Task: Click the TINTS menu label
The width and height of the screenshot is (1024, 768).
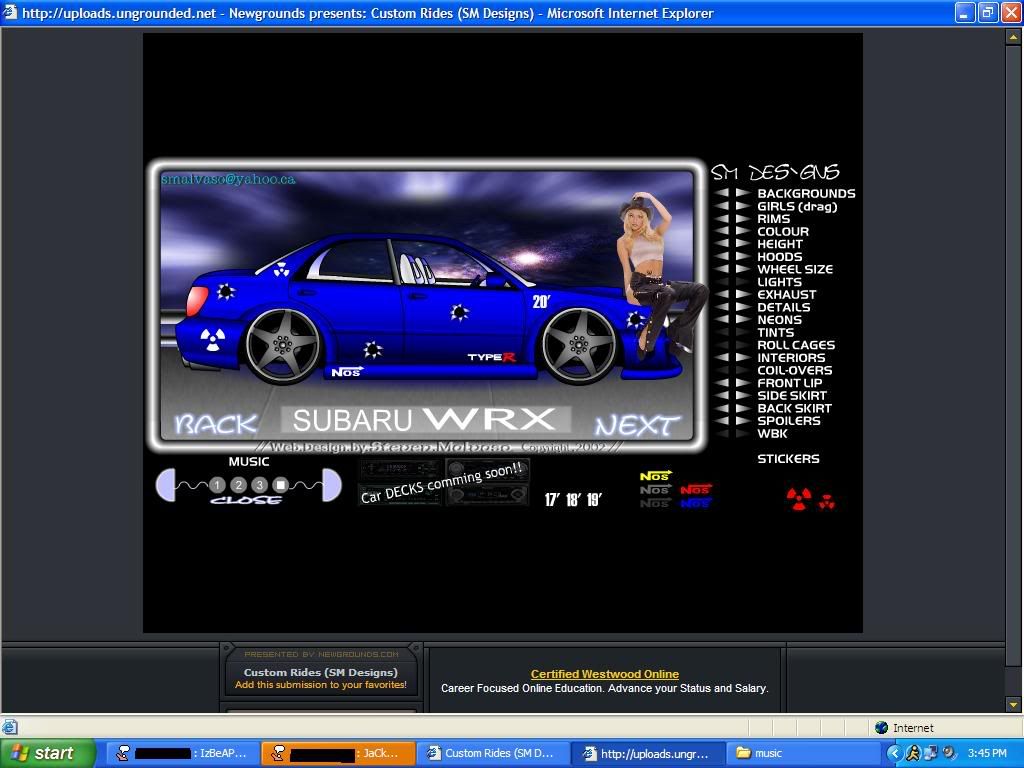Action: (x=775, y=332)
